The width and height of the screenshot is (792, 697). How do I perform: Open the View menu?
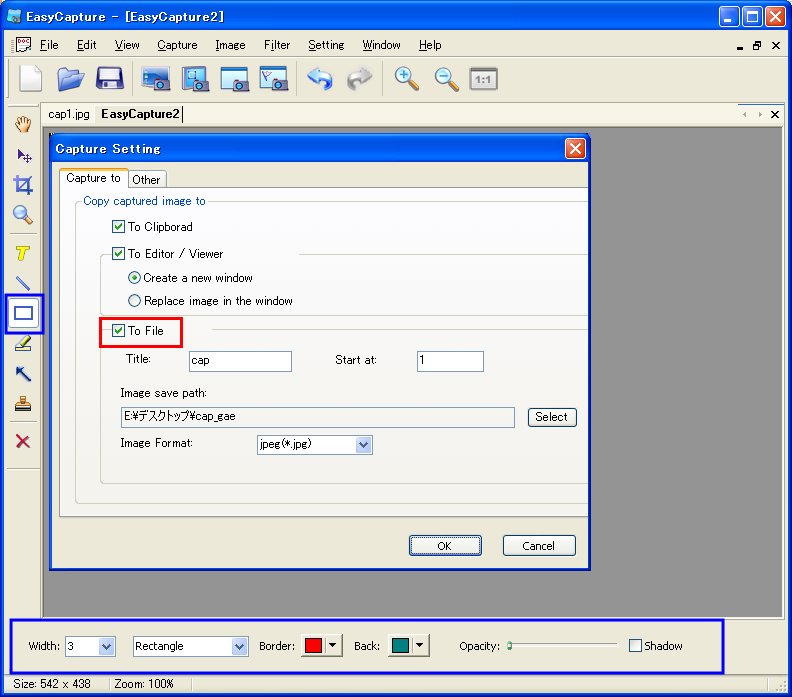[x=127, y=45]
